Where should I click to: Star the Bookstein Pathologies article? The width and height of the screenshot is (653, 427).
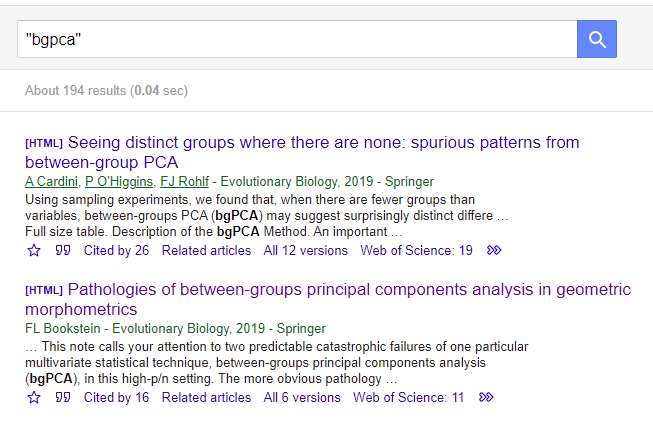tap(34, 397)
